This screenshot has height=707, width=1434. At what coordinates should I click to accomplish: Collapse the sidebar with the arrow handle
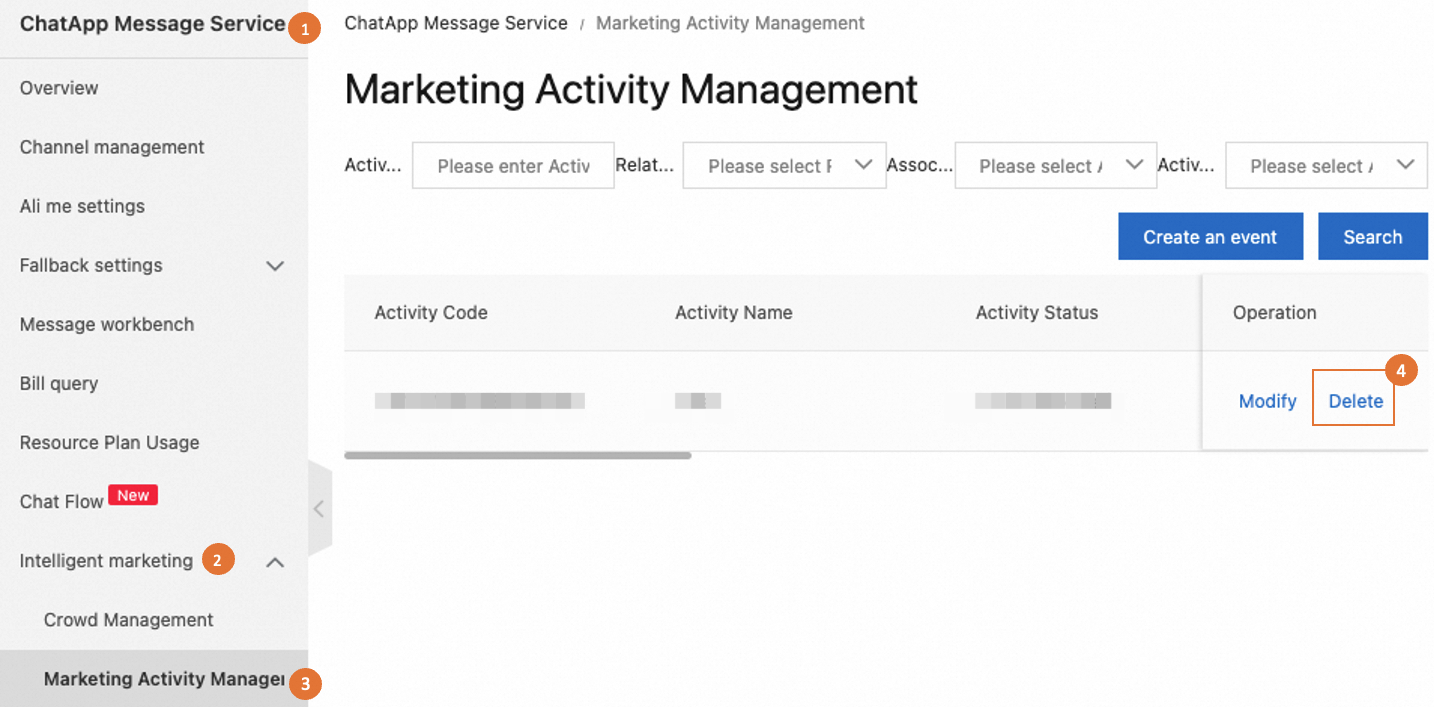coord(319,508)
